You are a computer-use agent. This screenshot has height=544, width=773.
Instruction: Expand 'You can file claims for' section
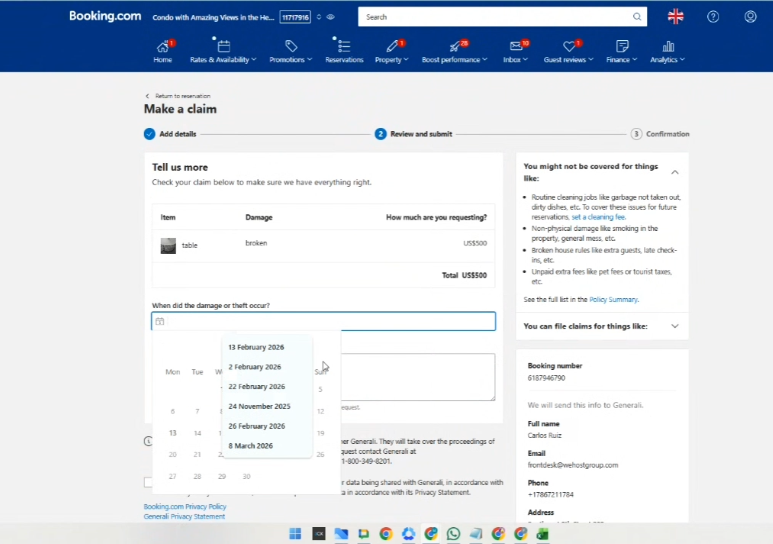tap(675, 326)
